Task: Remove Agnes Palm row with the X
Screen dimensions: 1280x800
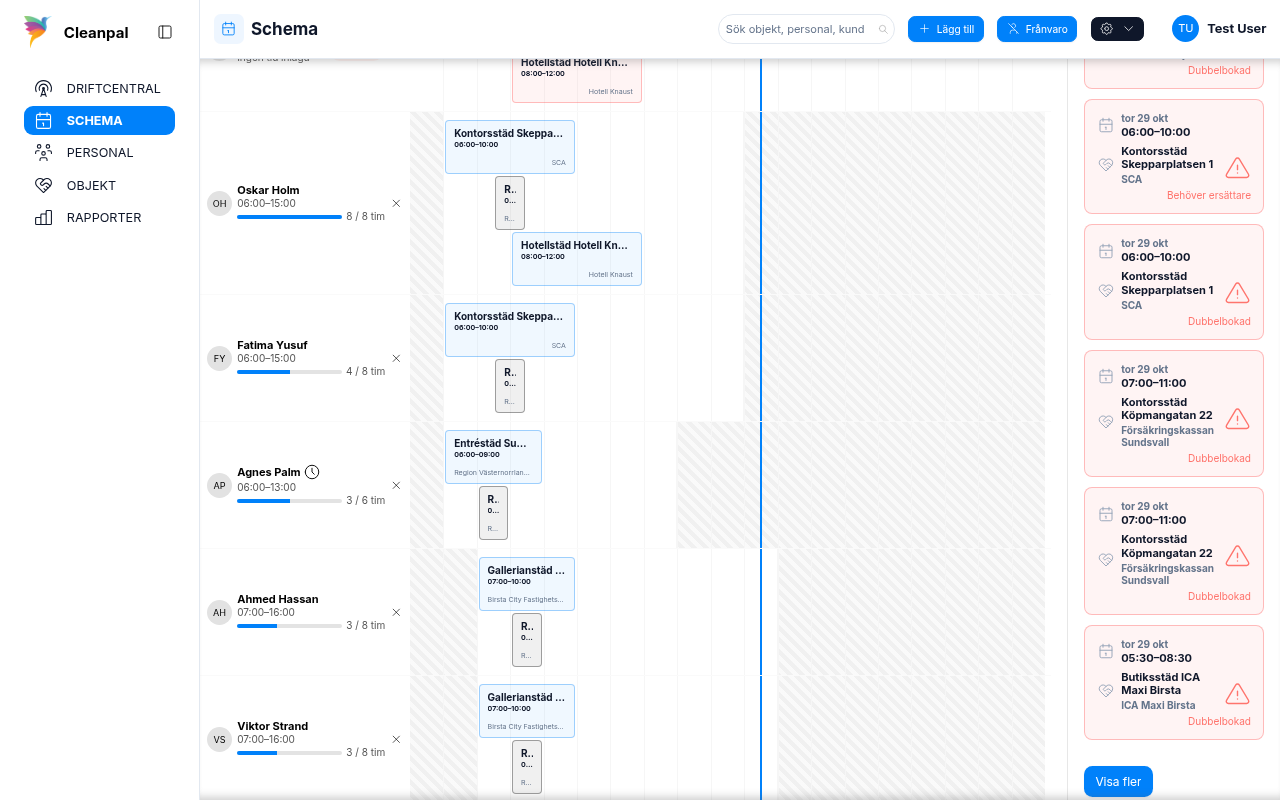Action: click(x=396, y=485)
